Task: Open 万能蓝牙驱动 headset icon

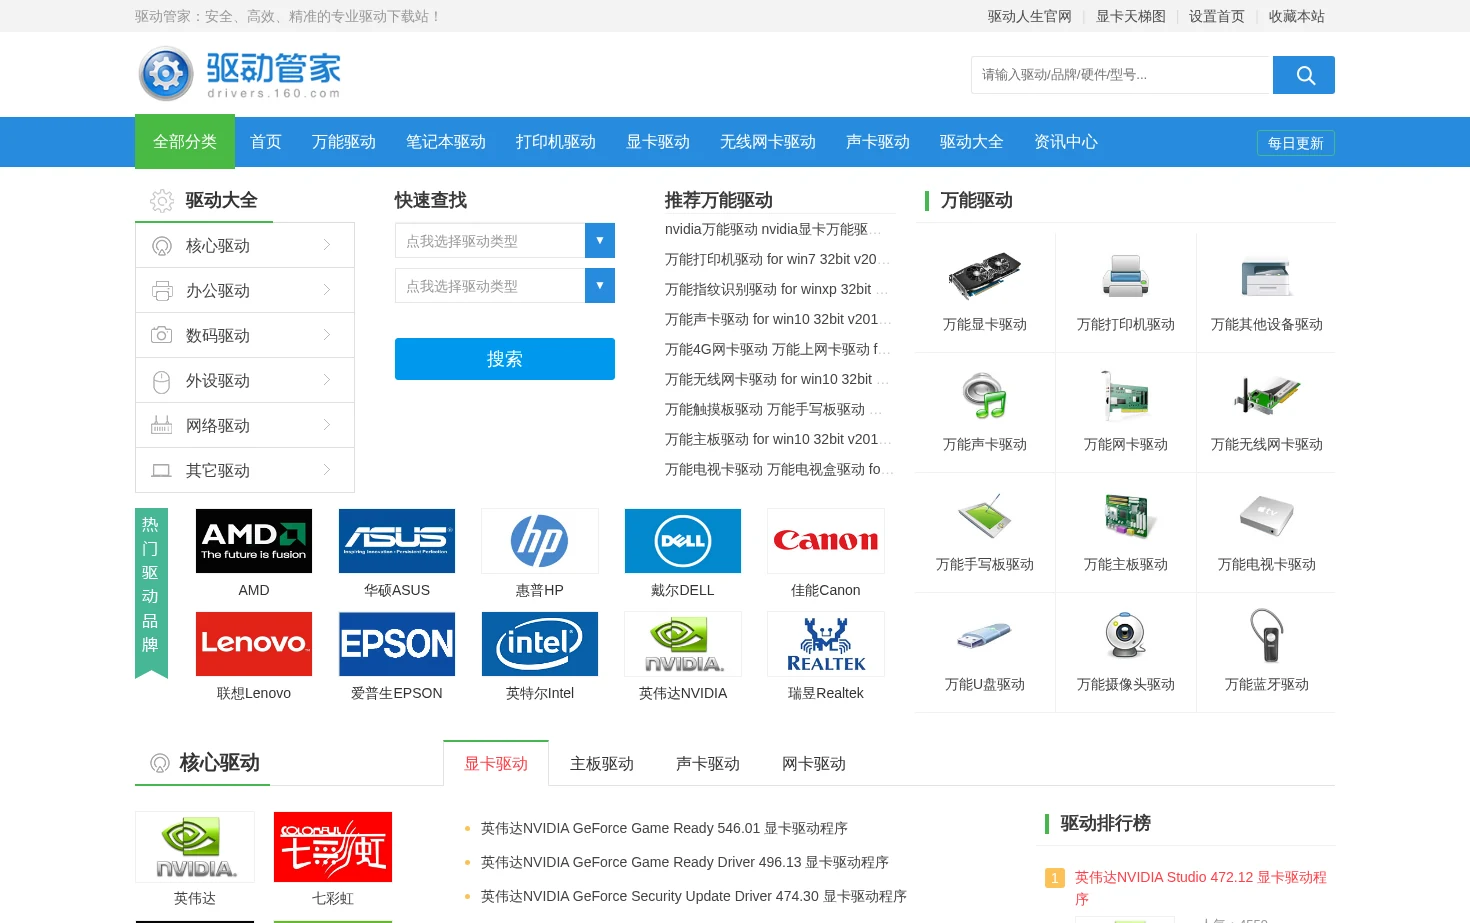Action: tap(1267, 635)
